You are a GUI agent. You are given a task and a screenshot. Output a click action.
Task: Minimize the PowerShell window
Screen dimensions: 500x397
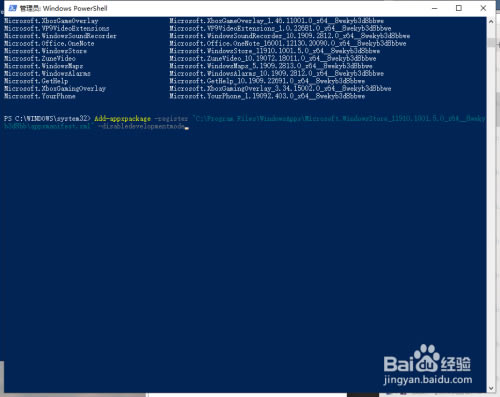[435, 8]
